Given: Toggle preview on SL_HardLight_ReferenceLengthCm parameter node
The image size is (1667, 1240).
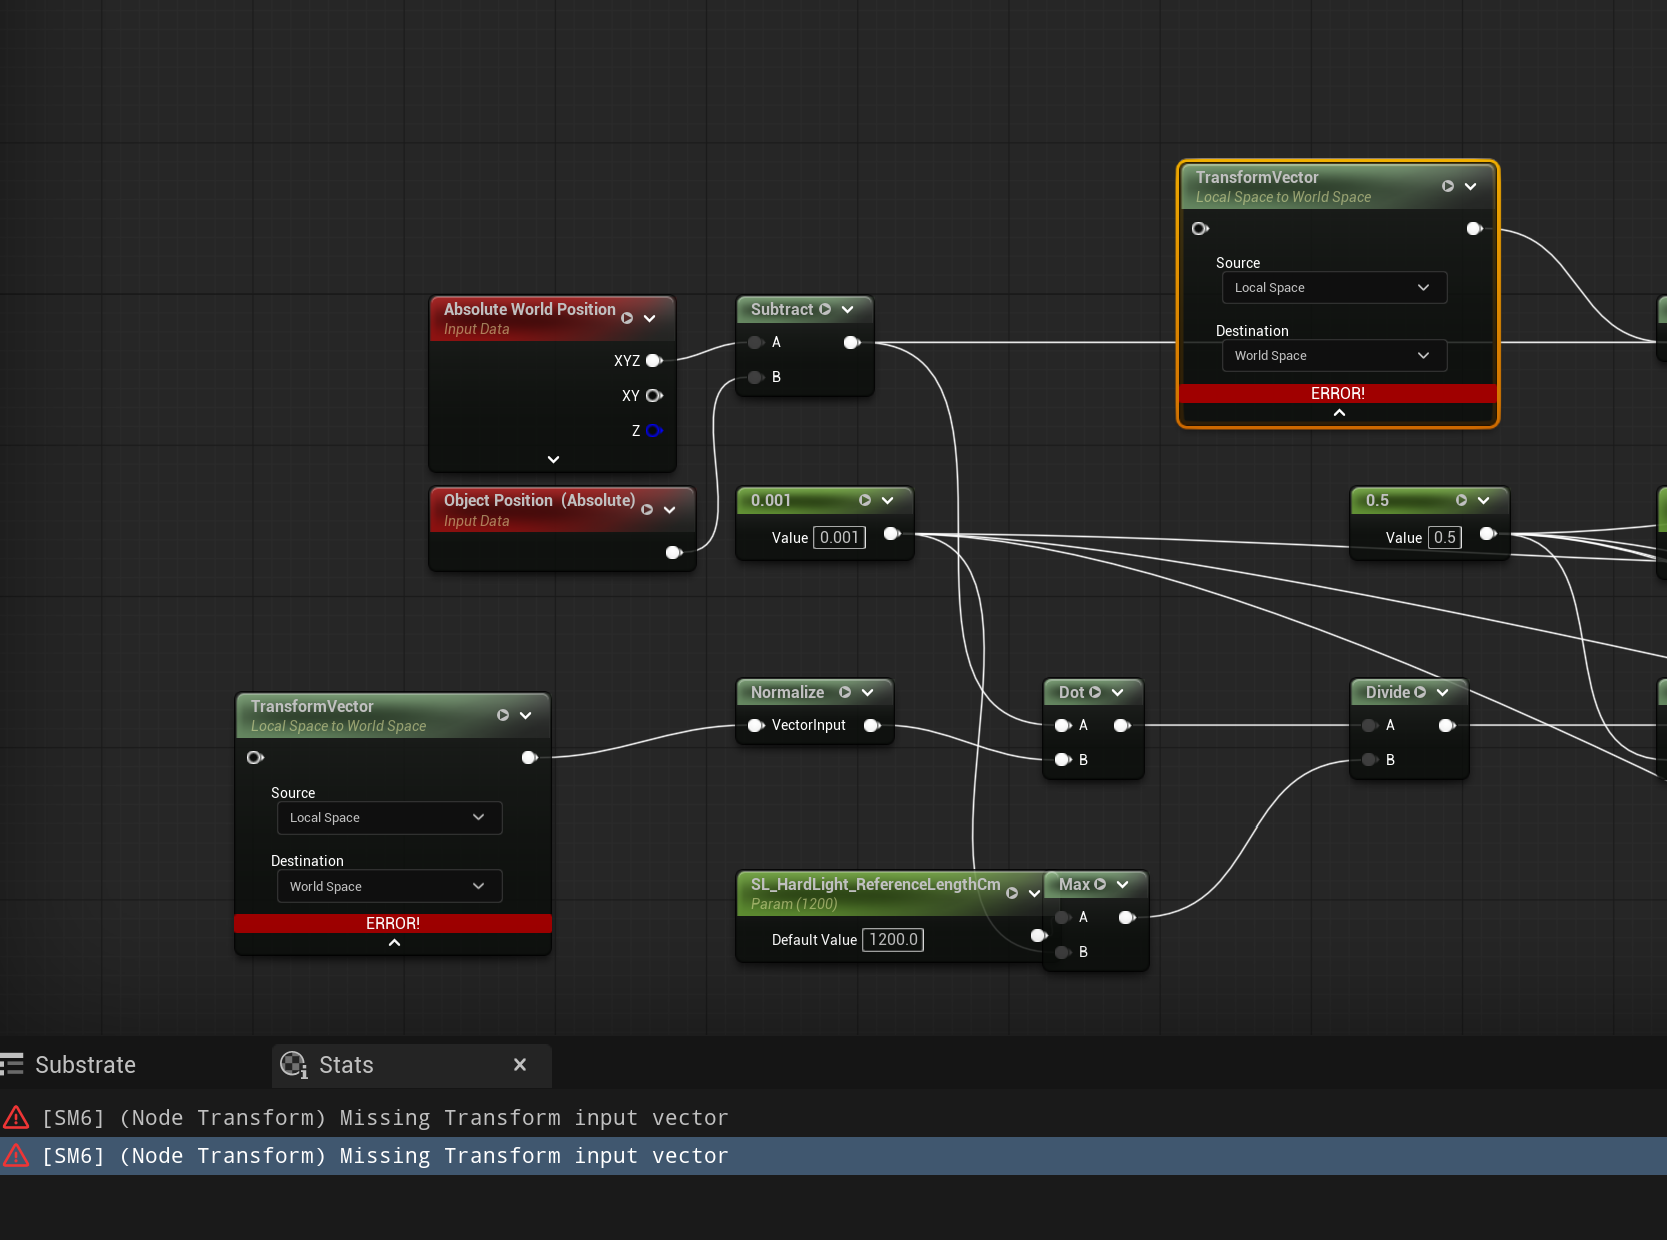Looking at the screenshot, I should (x=1012, y=893).
